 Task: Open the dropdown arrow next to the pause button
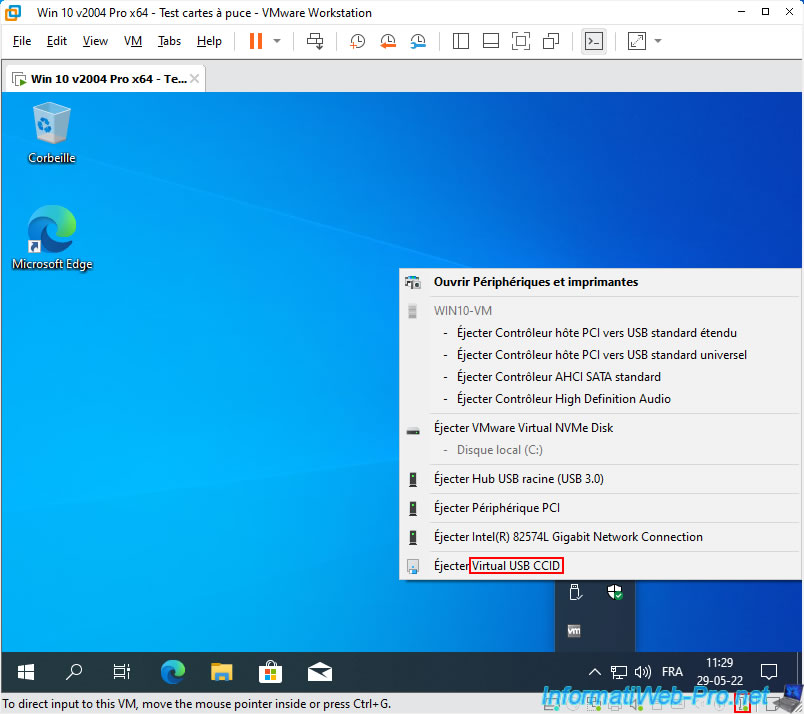point(277,41)
